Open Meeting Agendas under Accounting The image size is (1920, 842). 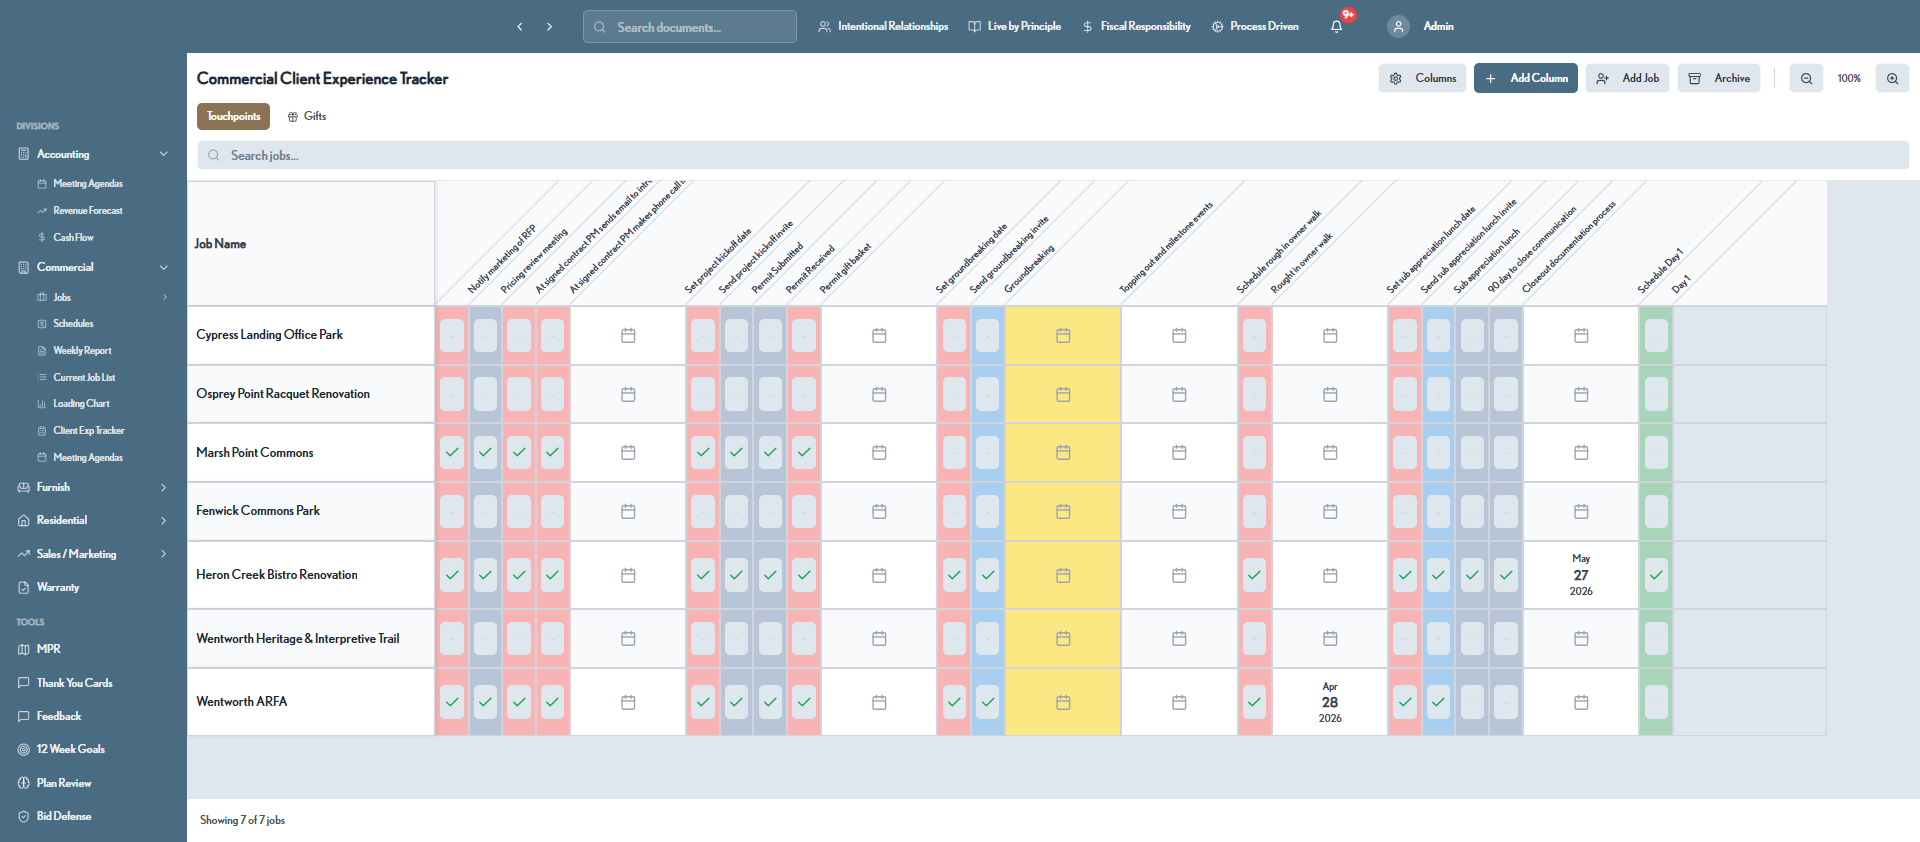pyautogui.click(x=88, y=184)
